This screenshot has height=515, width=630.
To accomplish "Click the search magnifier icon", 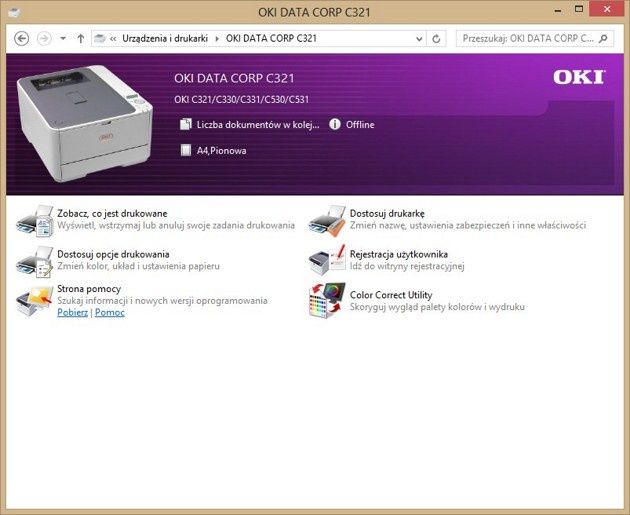I will point(603,39).
